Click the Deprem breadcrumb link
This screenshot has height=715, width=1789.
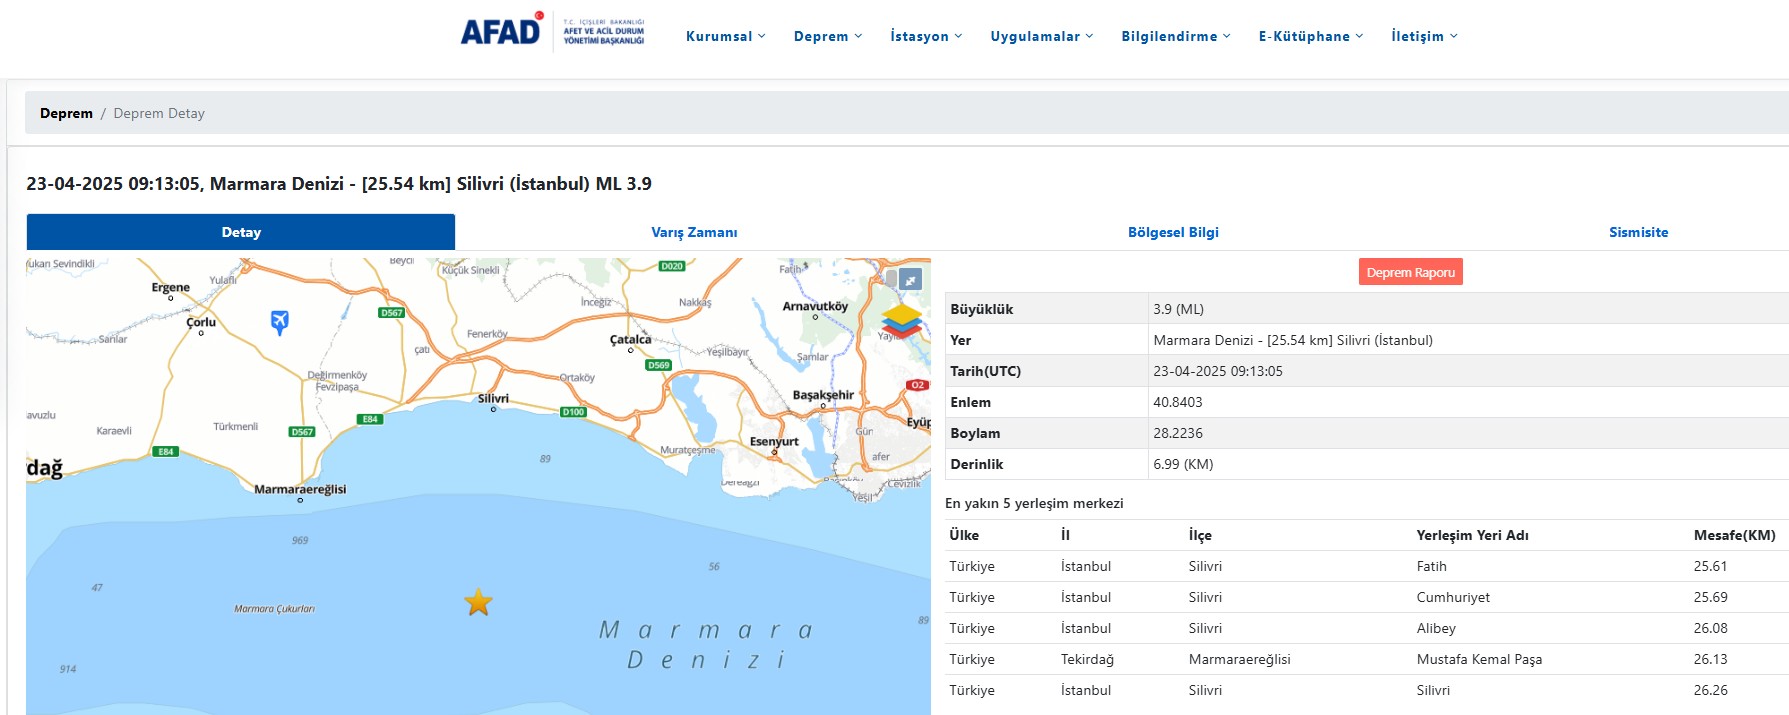click(x=66, y=113)
